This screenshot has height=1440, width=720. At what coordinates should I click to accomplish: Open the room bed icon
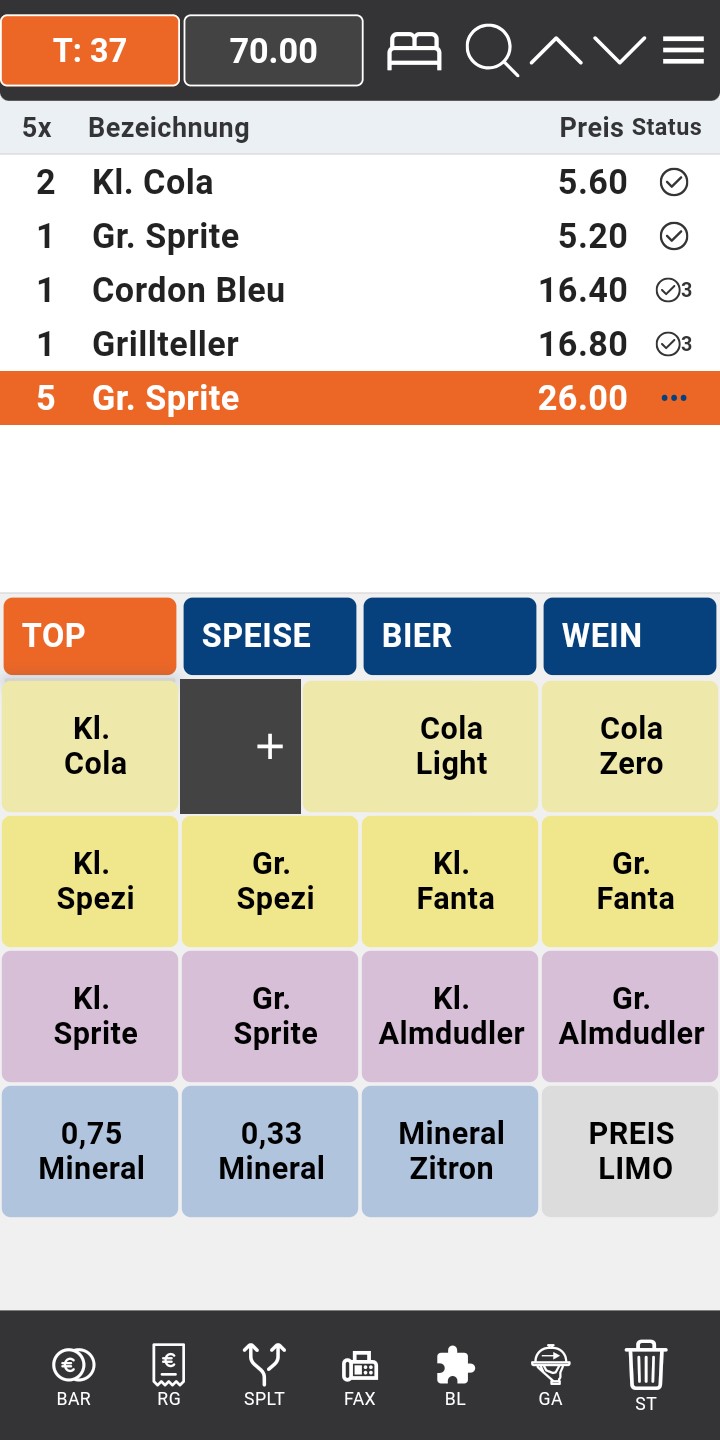pyautogui.click(x=414, y=51)
